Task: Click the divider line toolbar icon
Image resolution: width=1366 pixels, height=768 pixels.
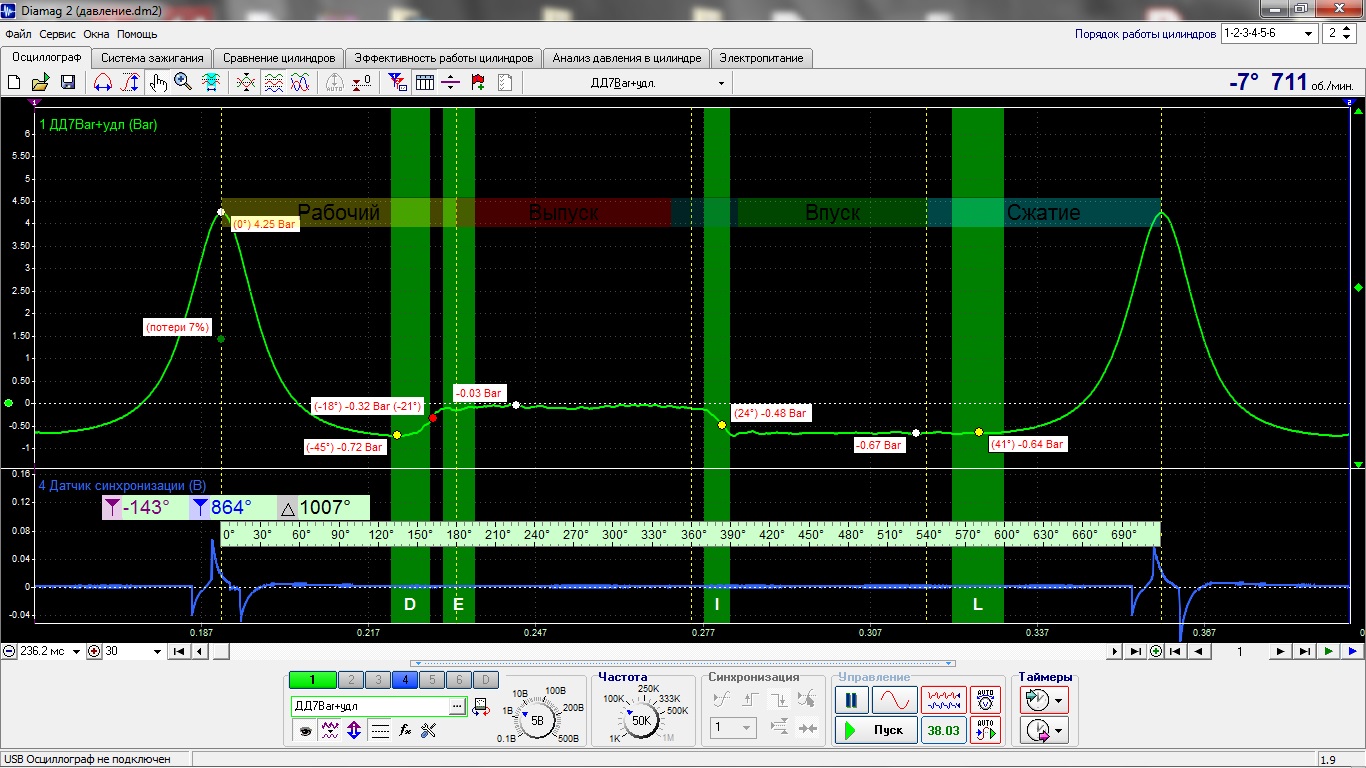Action: point(451,83)
